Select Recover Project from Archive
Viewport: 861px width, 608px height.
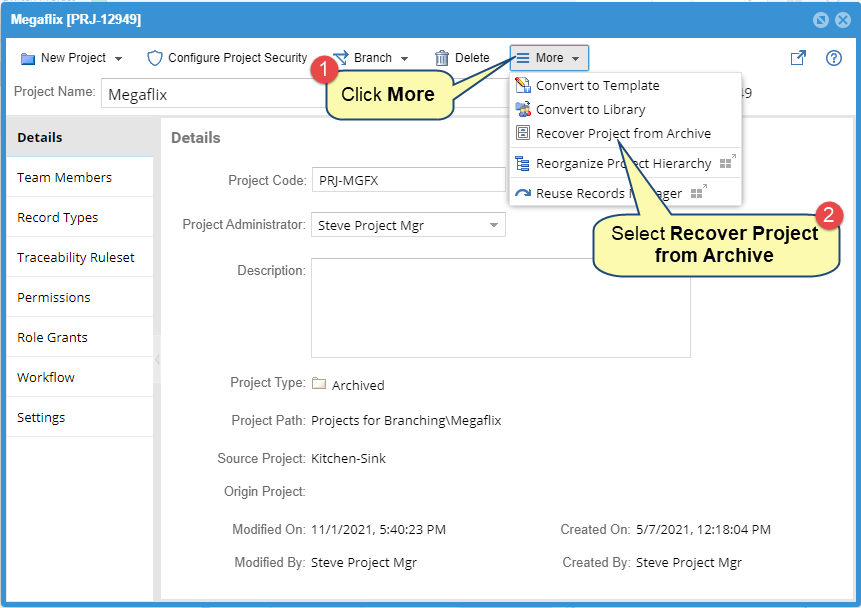[625, 133]
